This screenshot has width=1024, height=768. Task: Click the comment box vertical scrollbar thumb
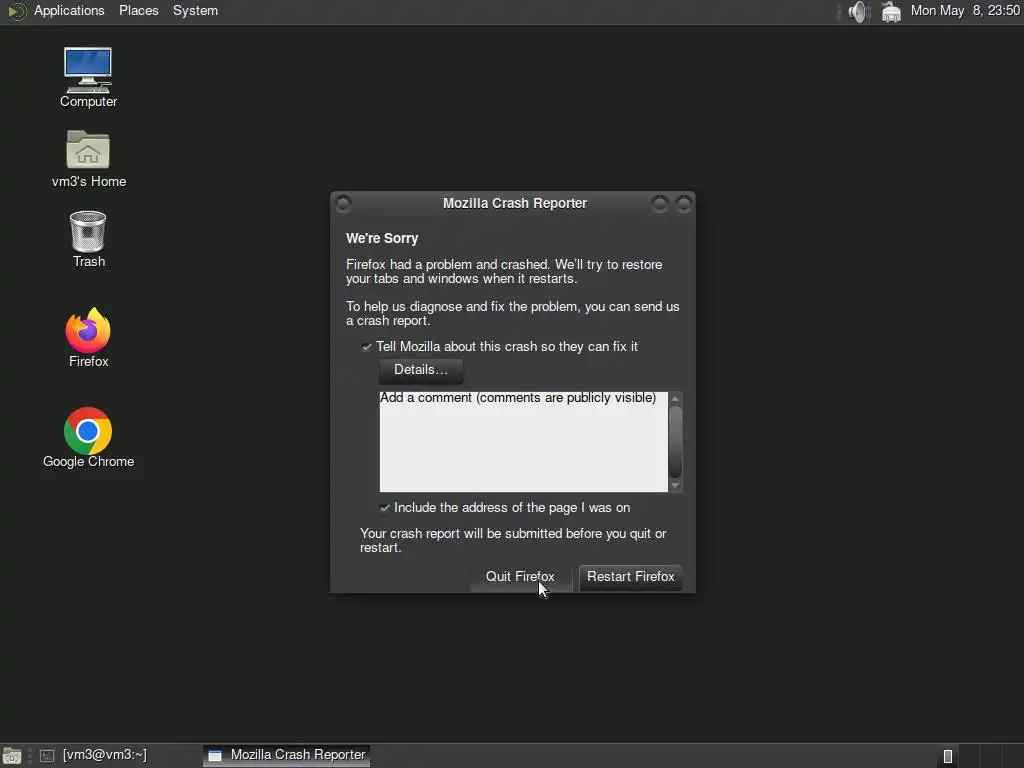point(676,442)
